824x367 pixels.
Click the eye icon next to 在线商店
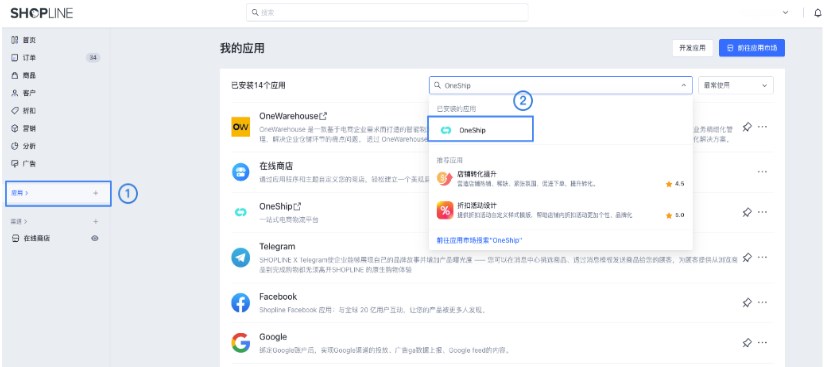pos(95,238)
